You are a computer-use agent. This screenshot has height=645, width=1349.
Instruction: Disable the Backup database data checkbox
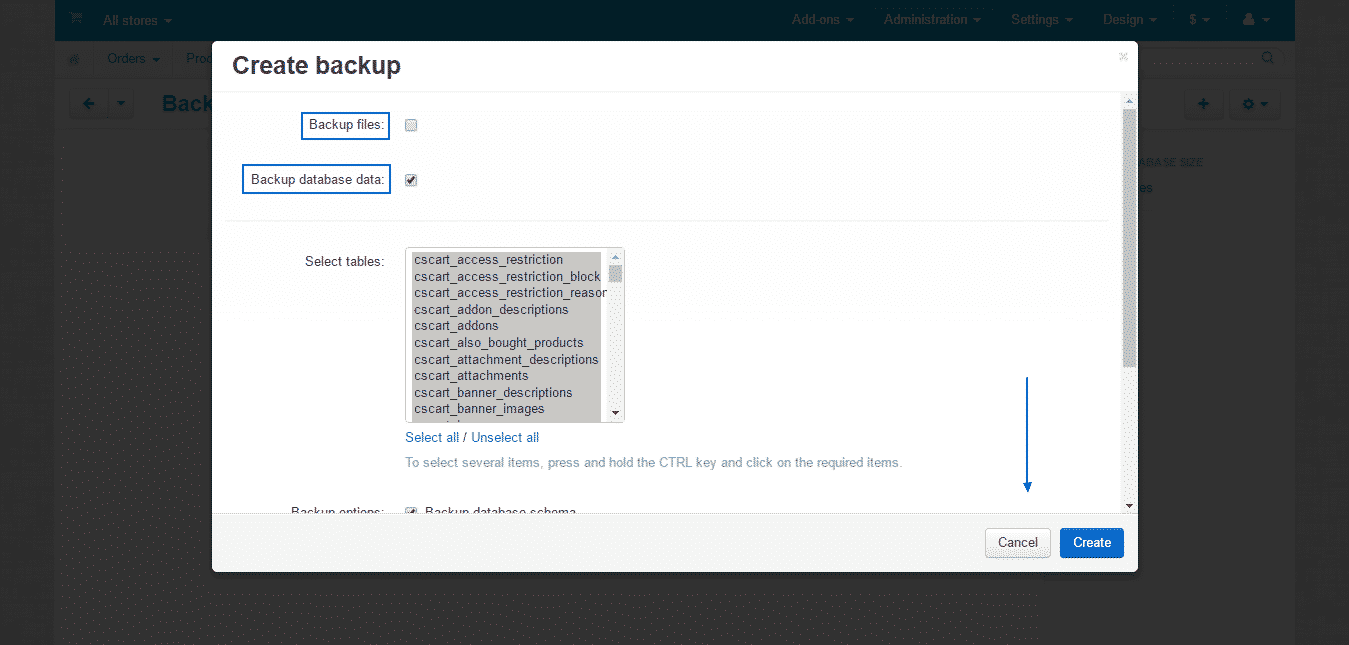point(411,179)
